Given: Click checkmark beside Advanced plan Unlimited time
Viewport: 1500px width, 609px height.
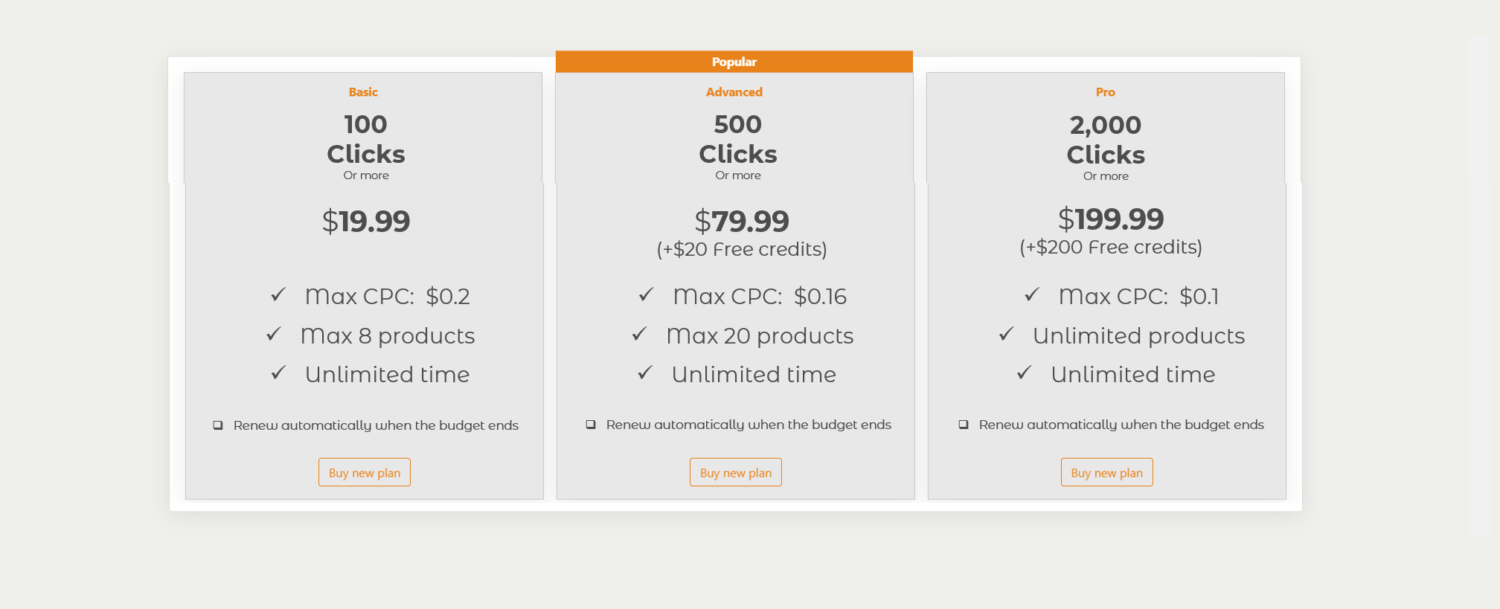Looking at the screenshot, I should (x=645, y=373).
